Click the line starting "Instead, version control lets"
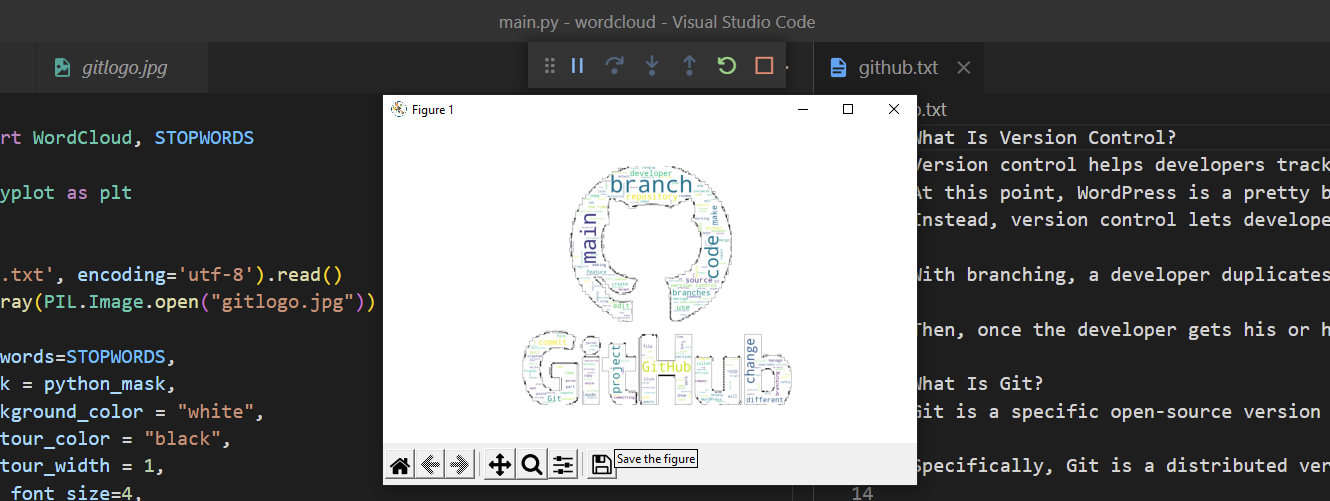 point(1122,219)
